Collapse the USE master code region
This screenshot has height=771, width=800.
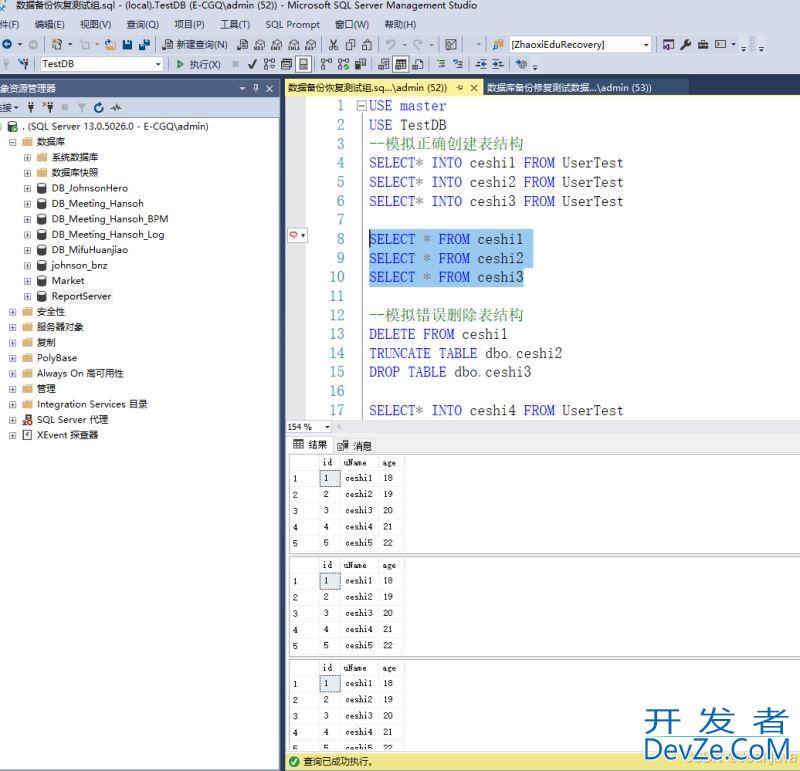pos(361,106)
